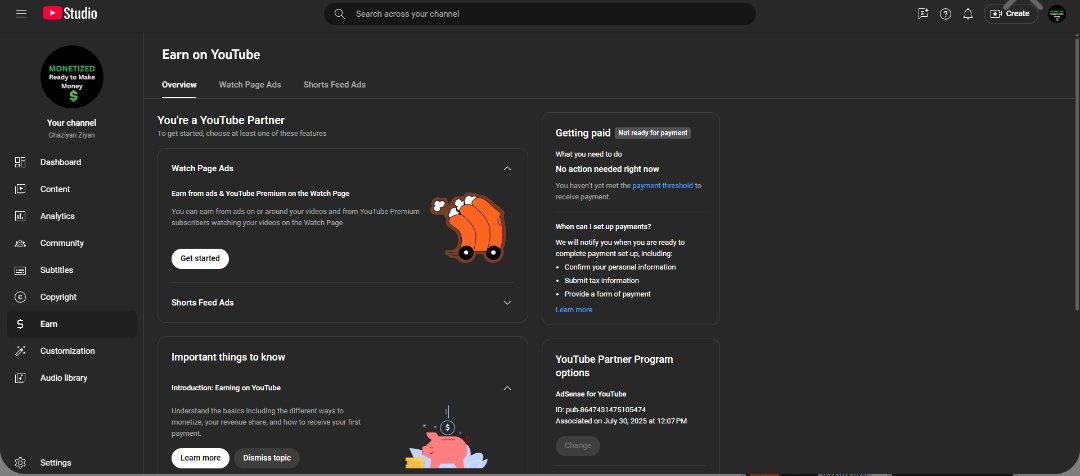Click the channel name Ghaziyan Ziyan
1080x476 pixels.
click(x=72, y=135)
